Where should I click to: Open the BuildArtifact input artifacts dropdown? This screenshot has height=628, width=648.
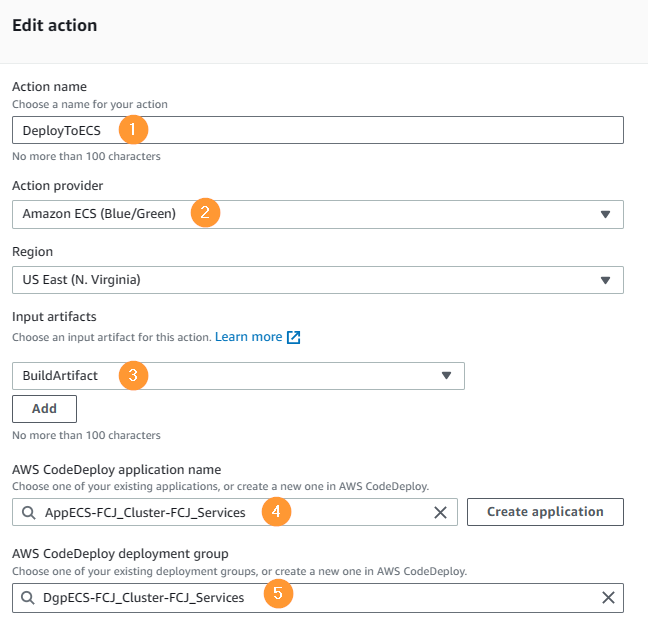coord(238,376)
